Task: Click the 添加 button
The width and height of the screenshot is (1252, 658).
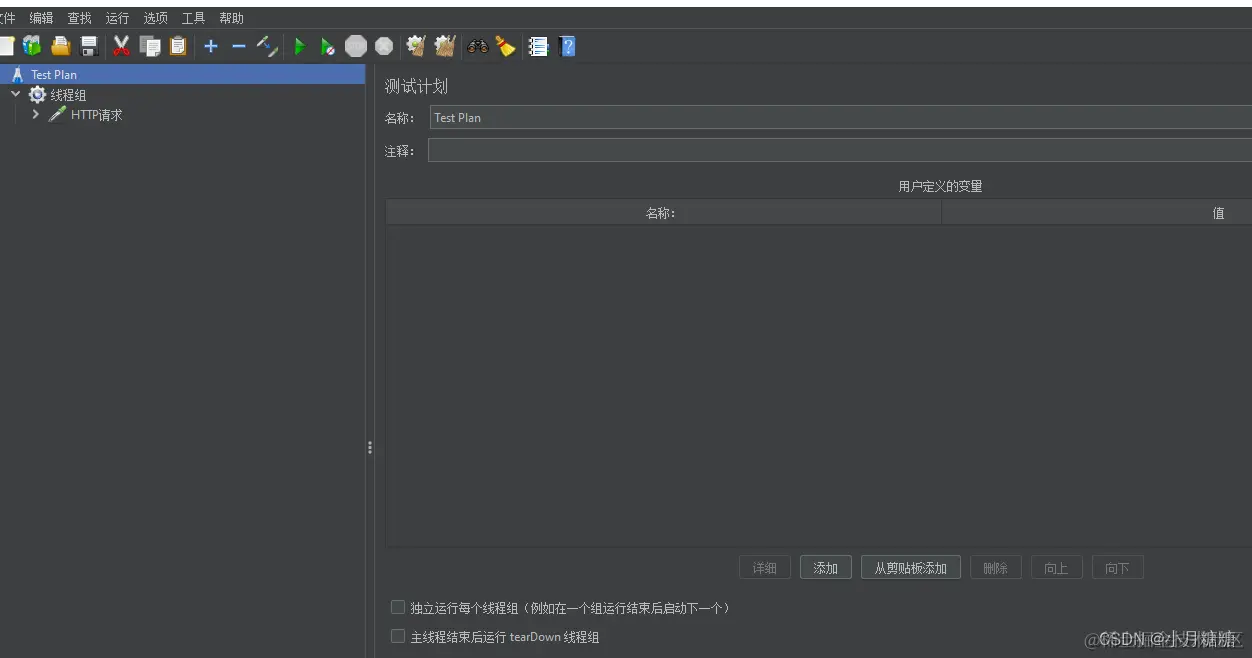Action: [825, 567]
